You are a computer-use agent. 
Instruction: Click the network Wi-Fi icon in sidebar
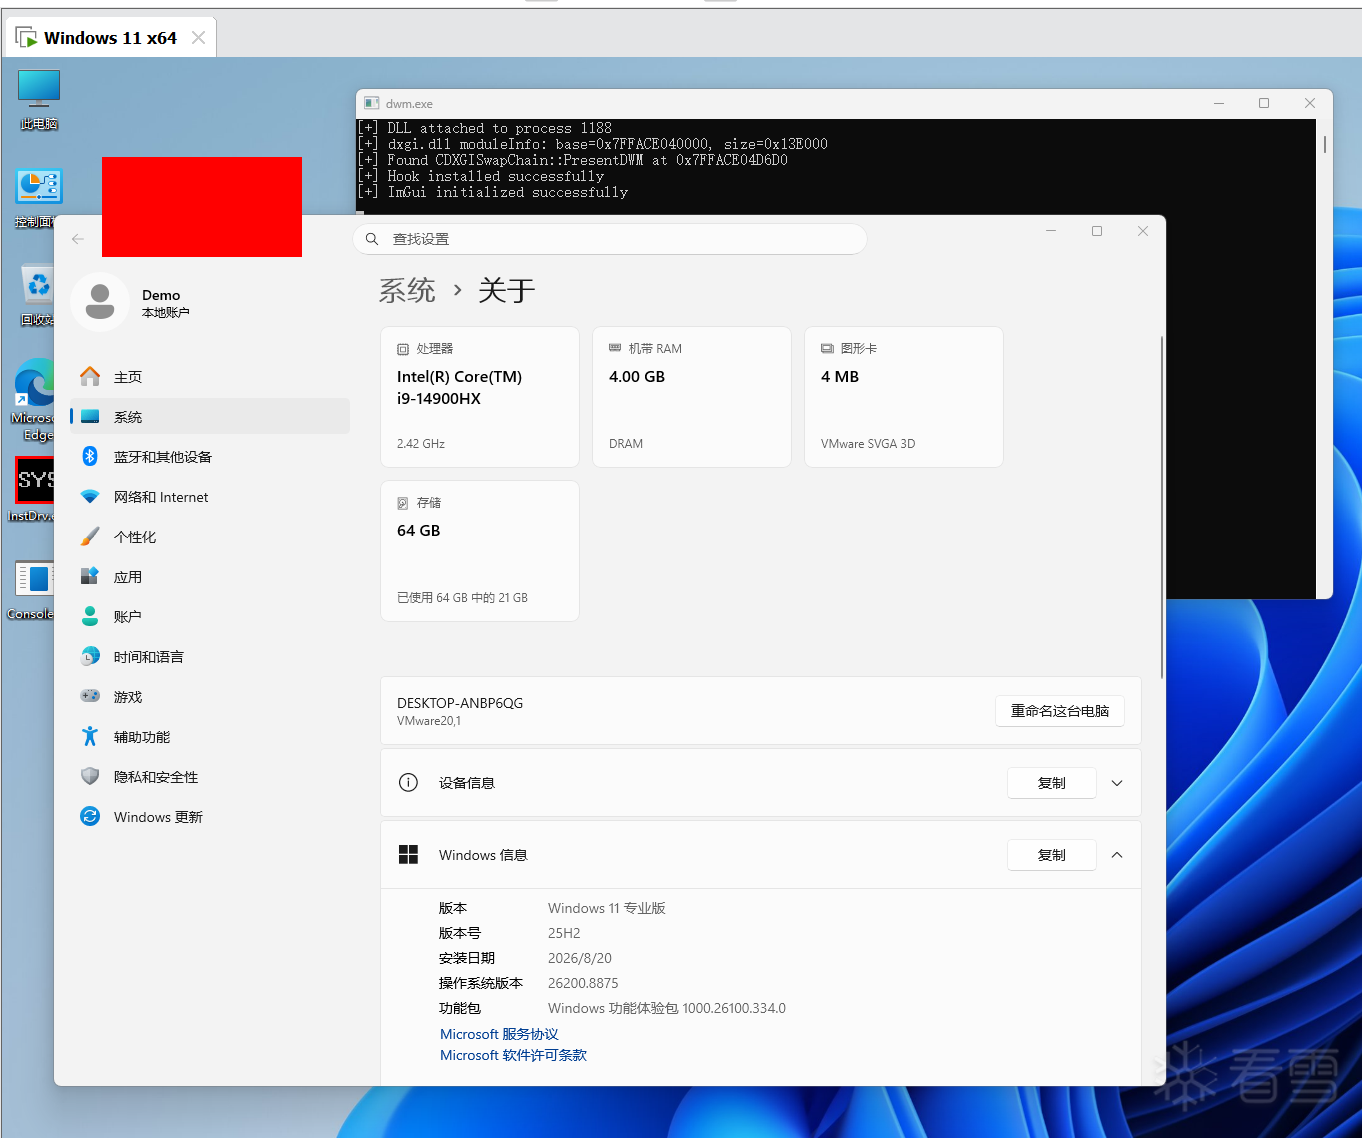tap(90, 497)
